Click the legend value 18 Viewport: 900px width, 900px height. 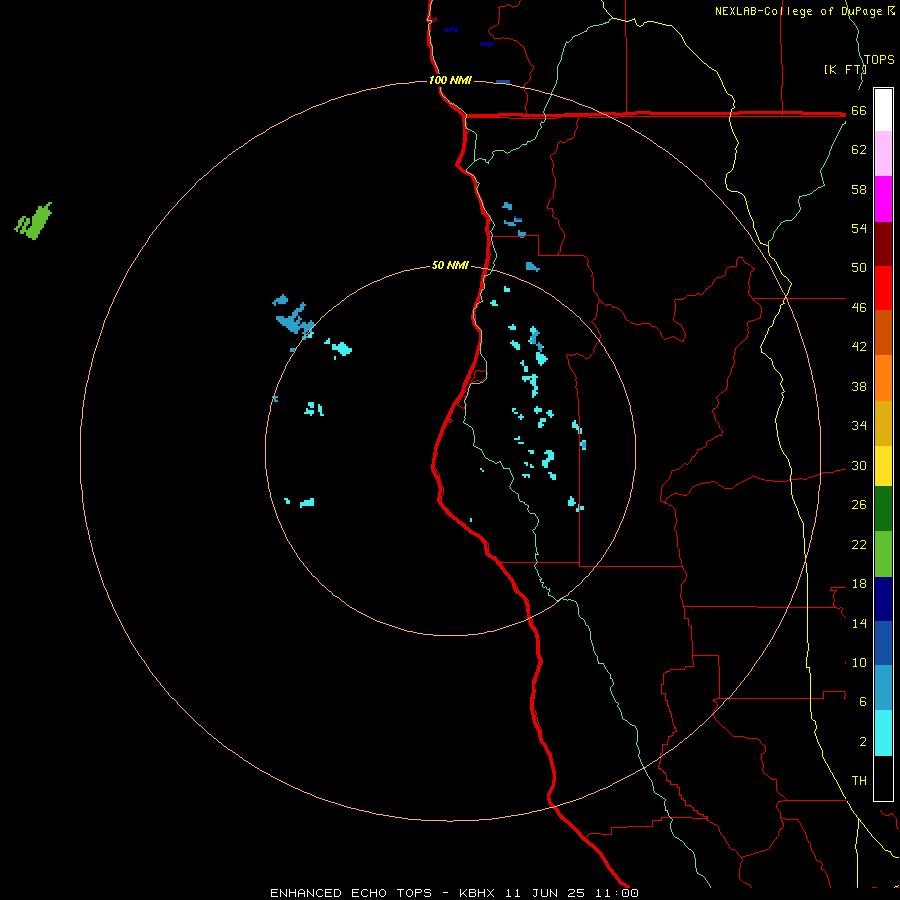pos(859,584)
